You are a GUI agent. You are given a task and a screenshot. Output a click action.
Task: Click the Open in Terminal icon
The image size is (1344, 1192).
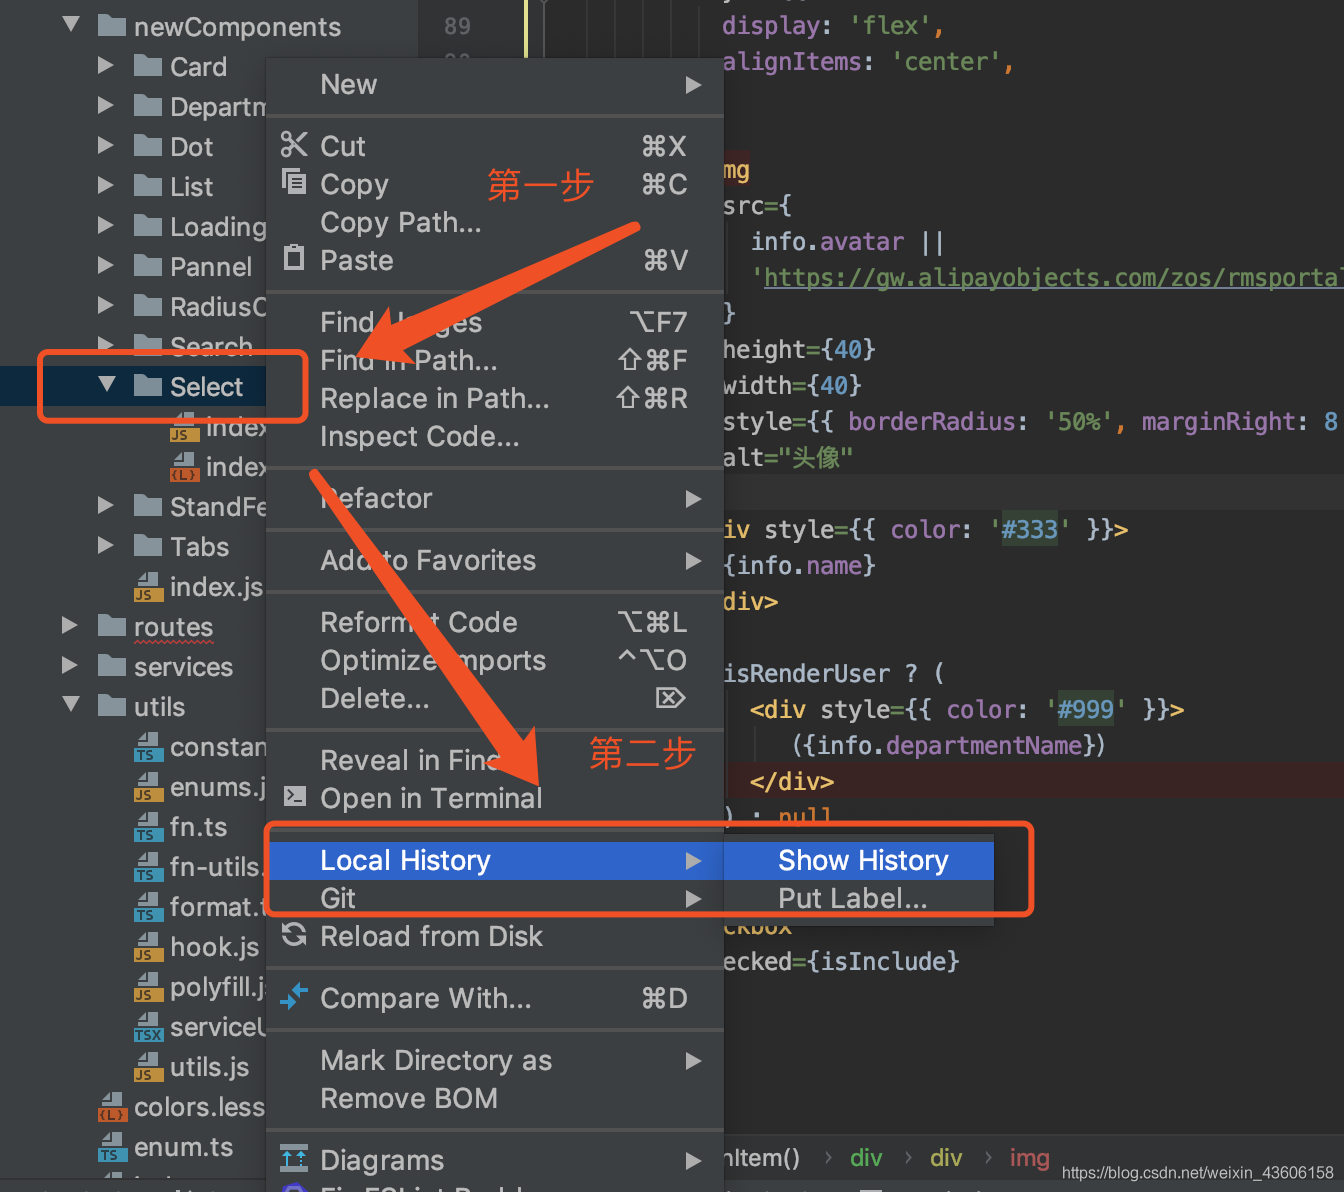(294, 796)
